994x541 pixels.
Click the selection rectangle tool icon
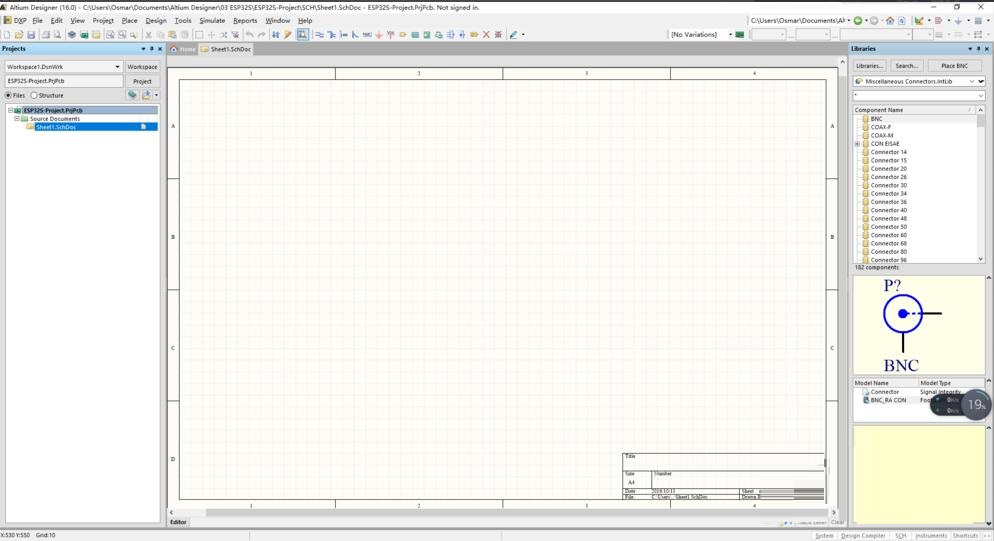(x=198, y=35)
